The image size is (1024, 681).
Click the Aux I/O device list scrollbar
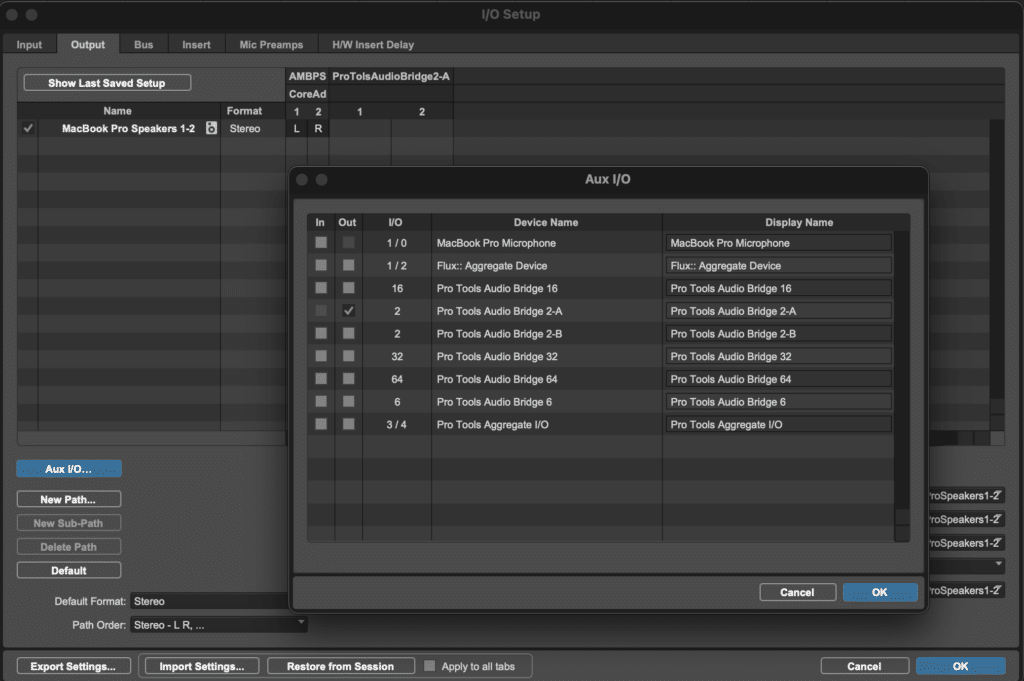[x=902, y=380]
